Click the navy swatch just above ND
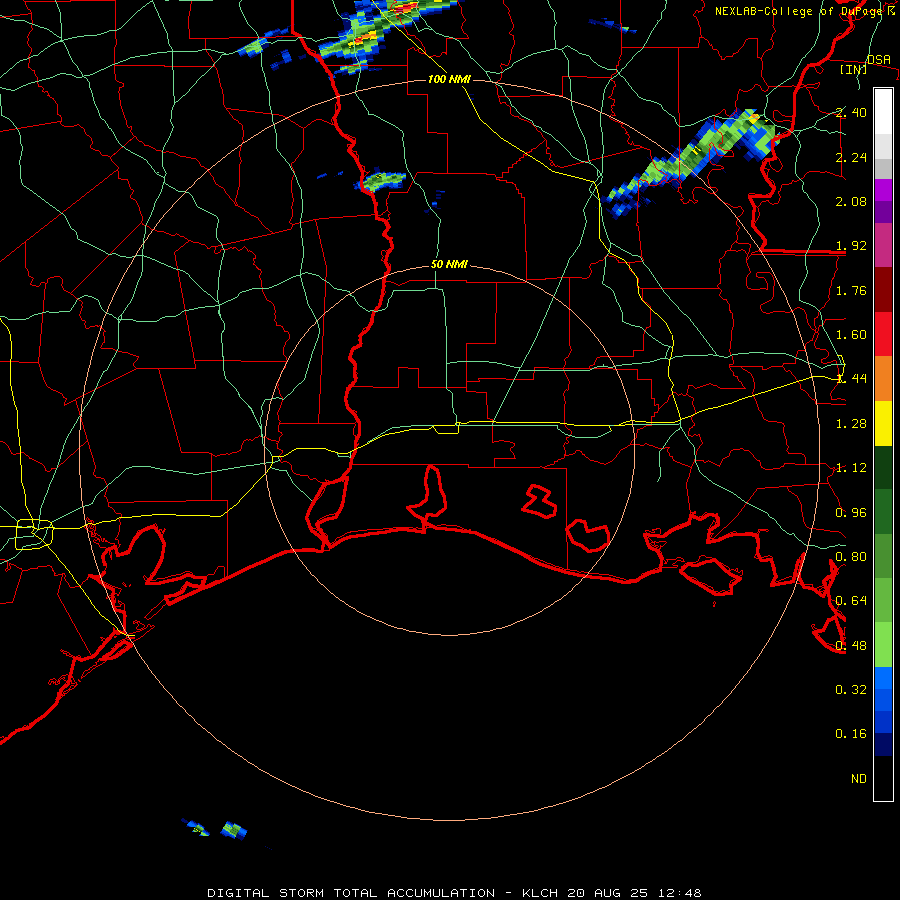Image resolution: width=900 pixels, height=900 pixels. (x=883, y=745)
